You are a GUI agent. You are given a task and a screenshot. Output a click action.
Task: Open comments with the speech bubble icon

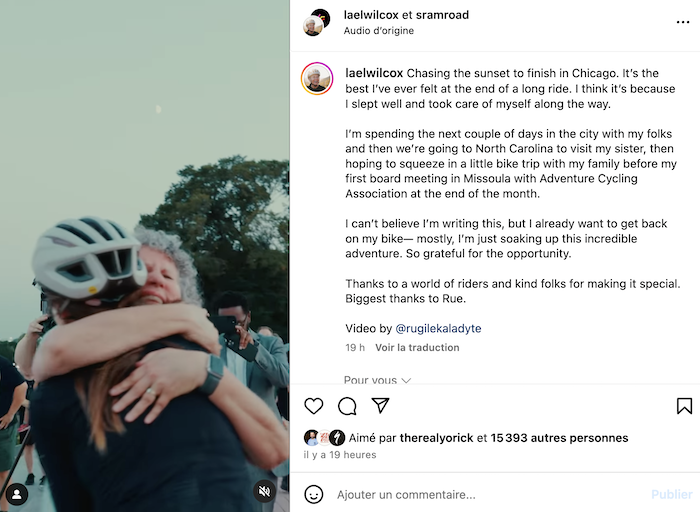click(x=347, y=406)
